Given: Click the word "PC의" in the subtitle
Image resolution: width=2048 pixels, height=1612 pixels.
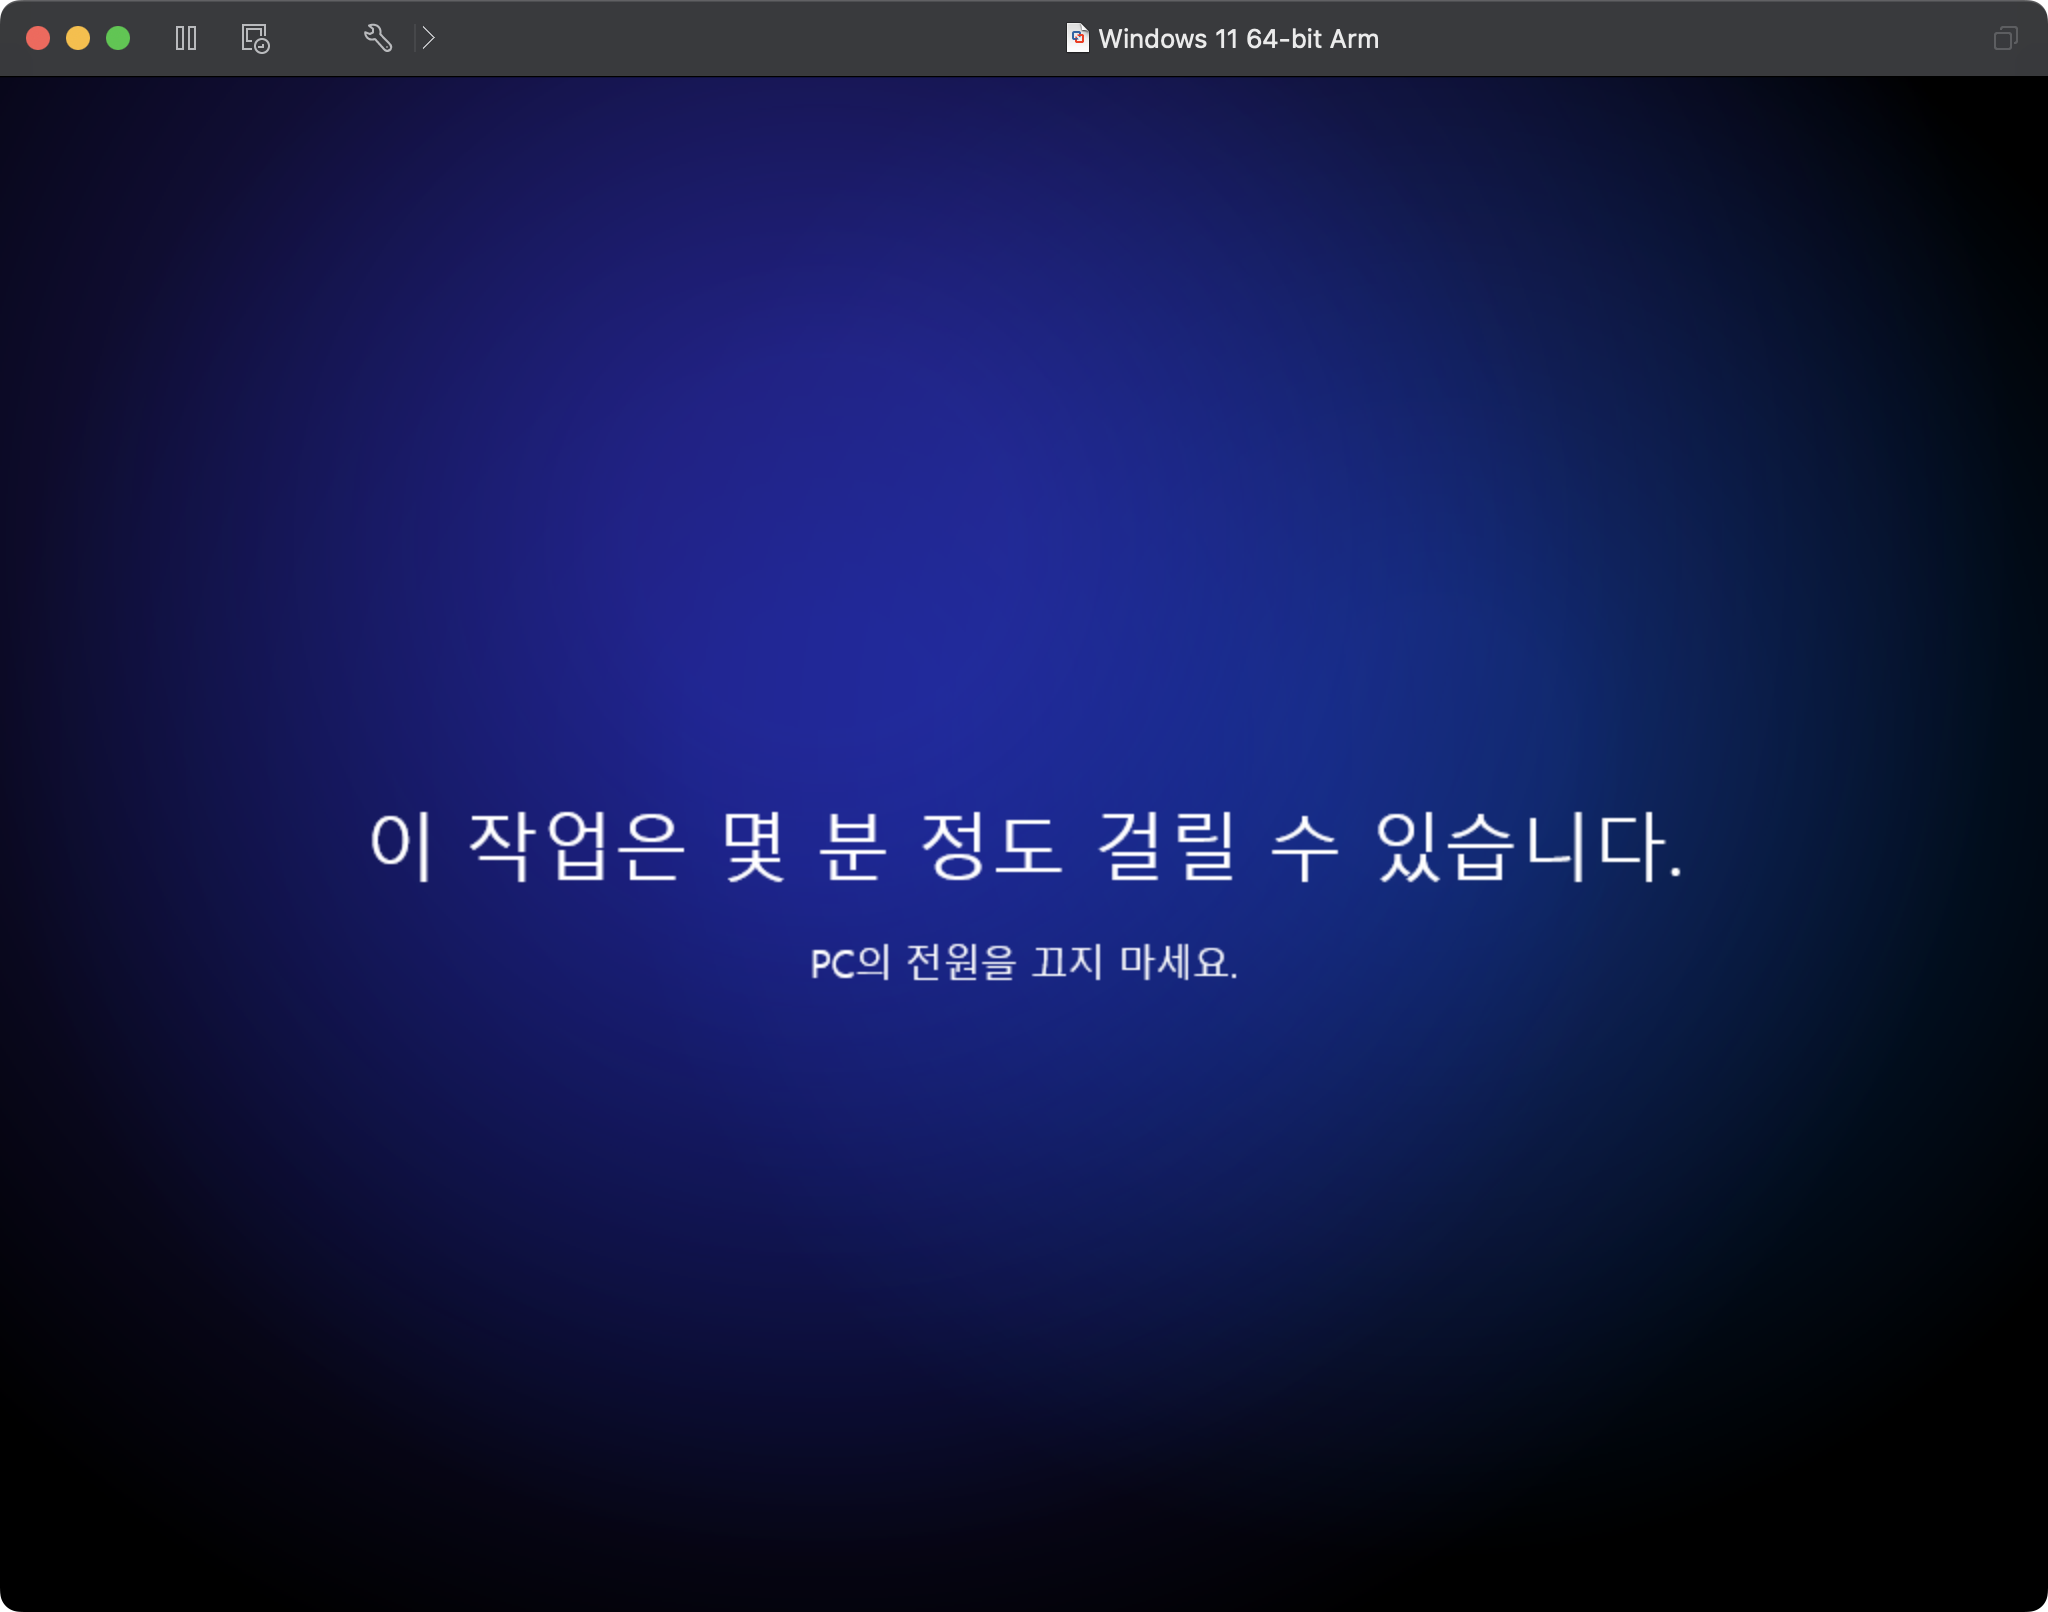Looking at the screenshot, I should click(x=849, y=963).
